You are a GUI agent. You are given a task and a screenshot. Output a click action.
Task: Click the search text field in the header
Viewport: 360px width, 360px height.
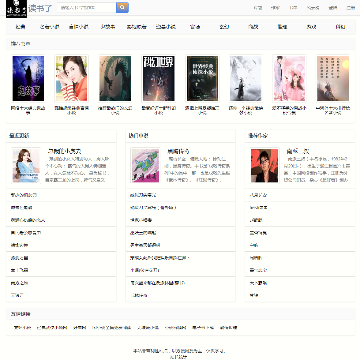pos(87,7)
